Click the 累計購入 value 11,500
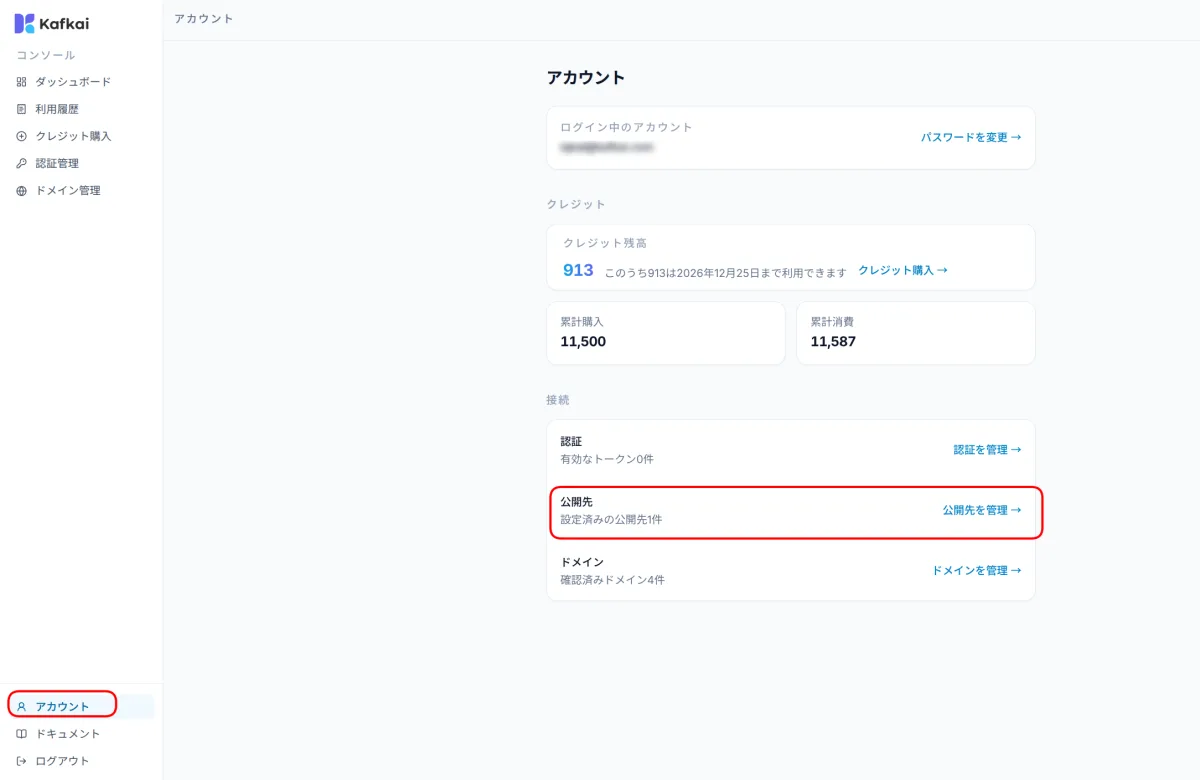Image resolution: width=1200 pixels, height=780 pixels. pos(583,341)
